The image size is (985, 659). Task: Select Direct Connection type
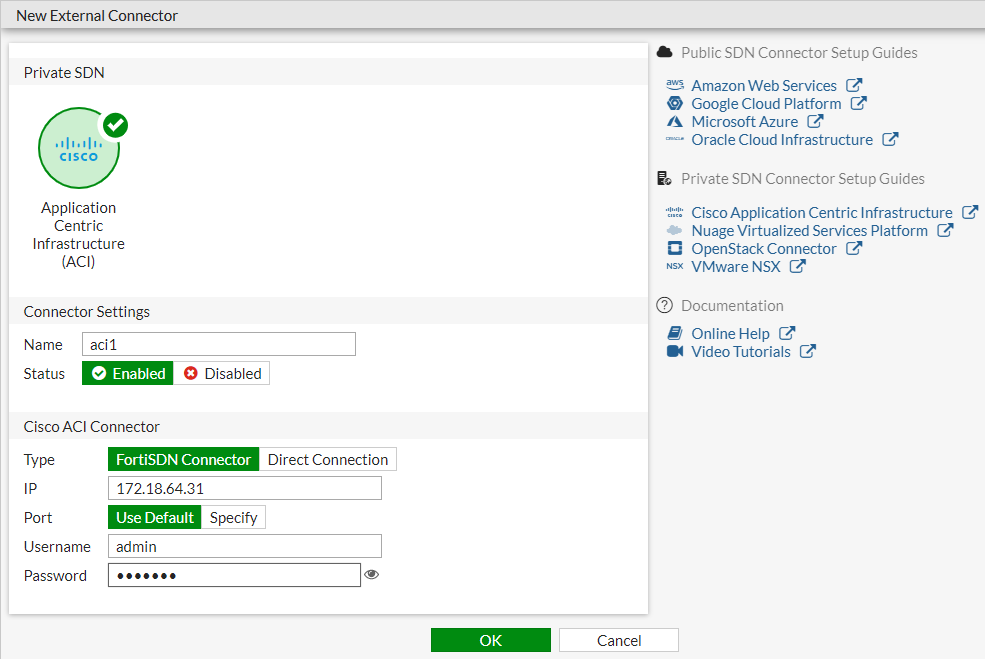(x=327, y=459)
